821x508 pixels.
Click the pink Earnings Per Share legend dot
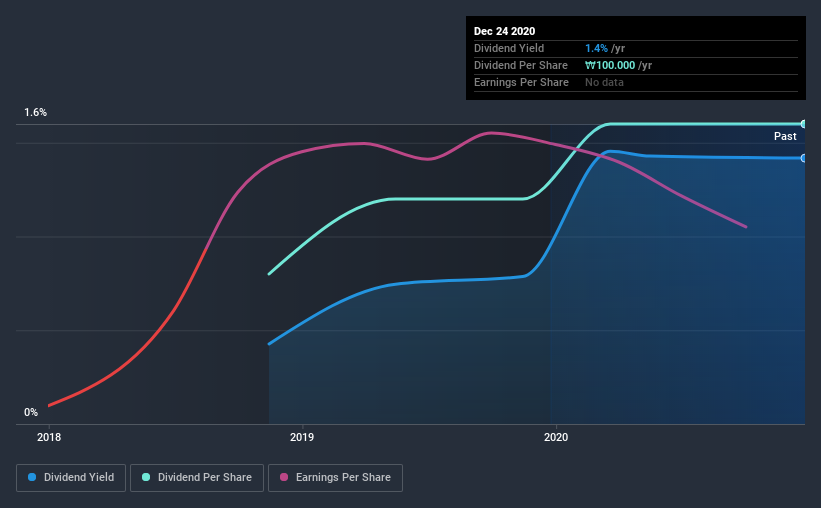(x=284, y=477)
